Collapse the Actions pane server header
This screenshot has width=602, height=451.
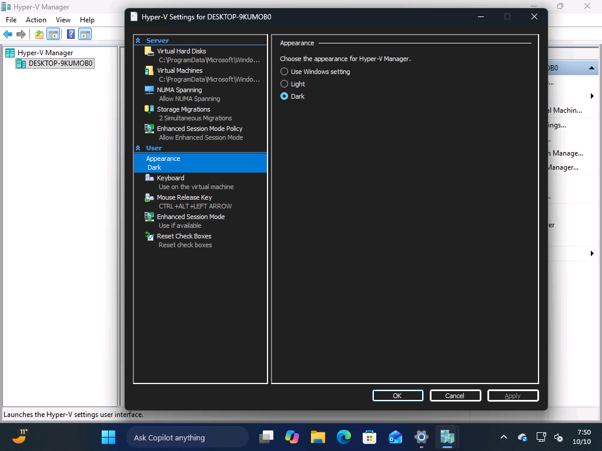(x=592, y=68)
